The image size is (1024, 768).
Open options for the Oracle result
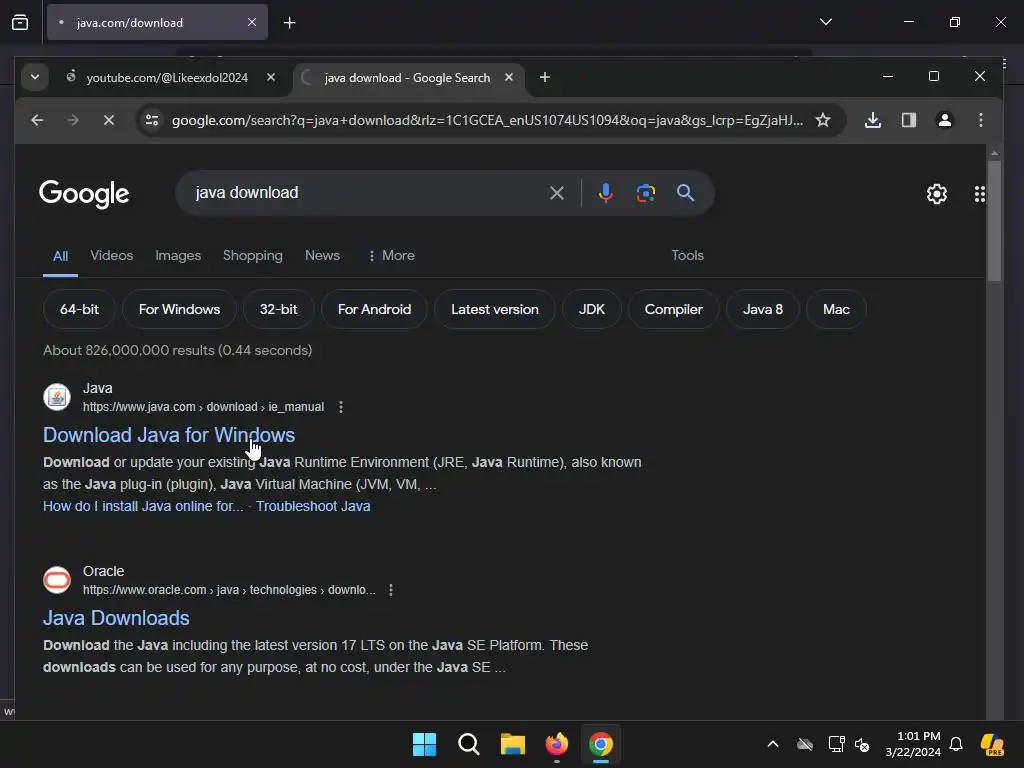tap(391, 590)
